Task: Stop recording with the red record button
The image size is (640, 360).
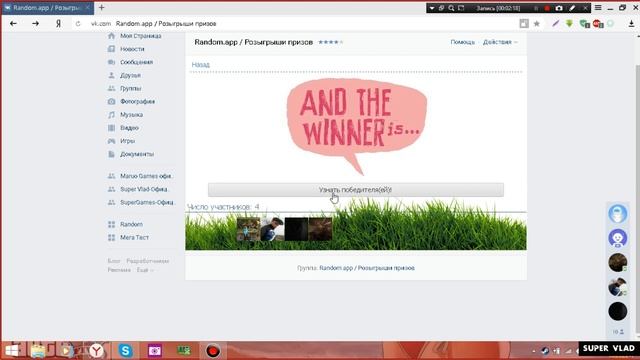Action: point(547,8)
